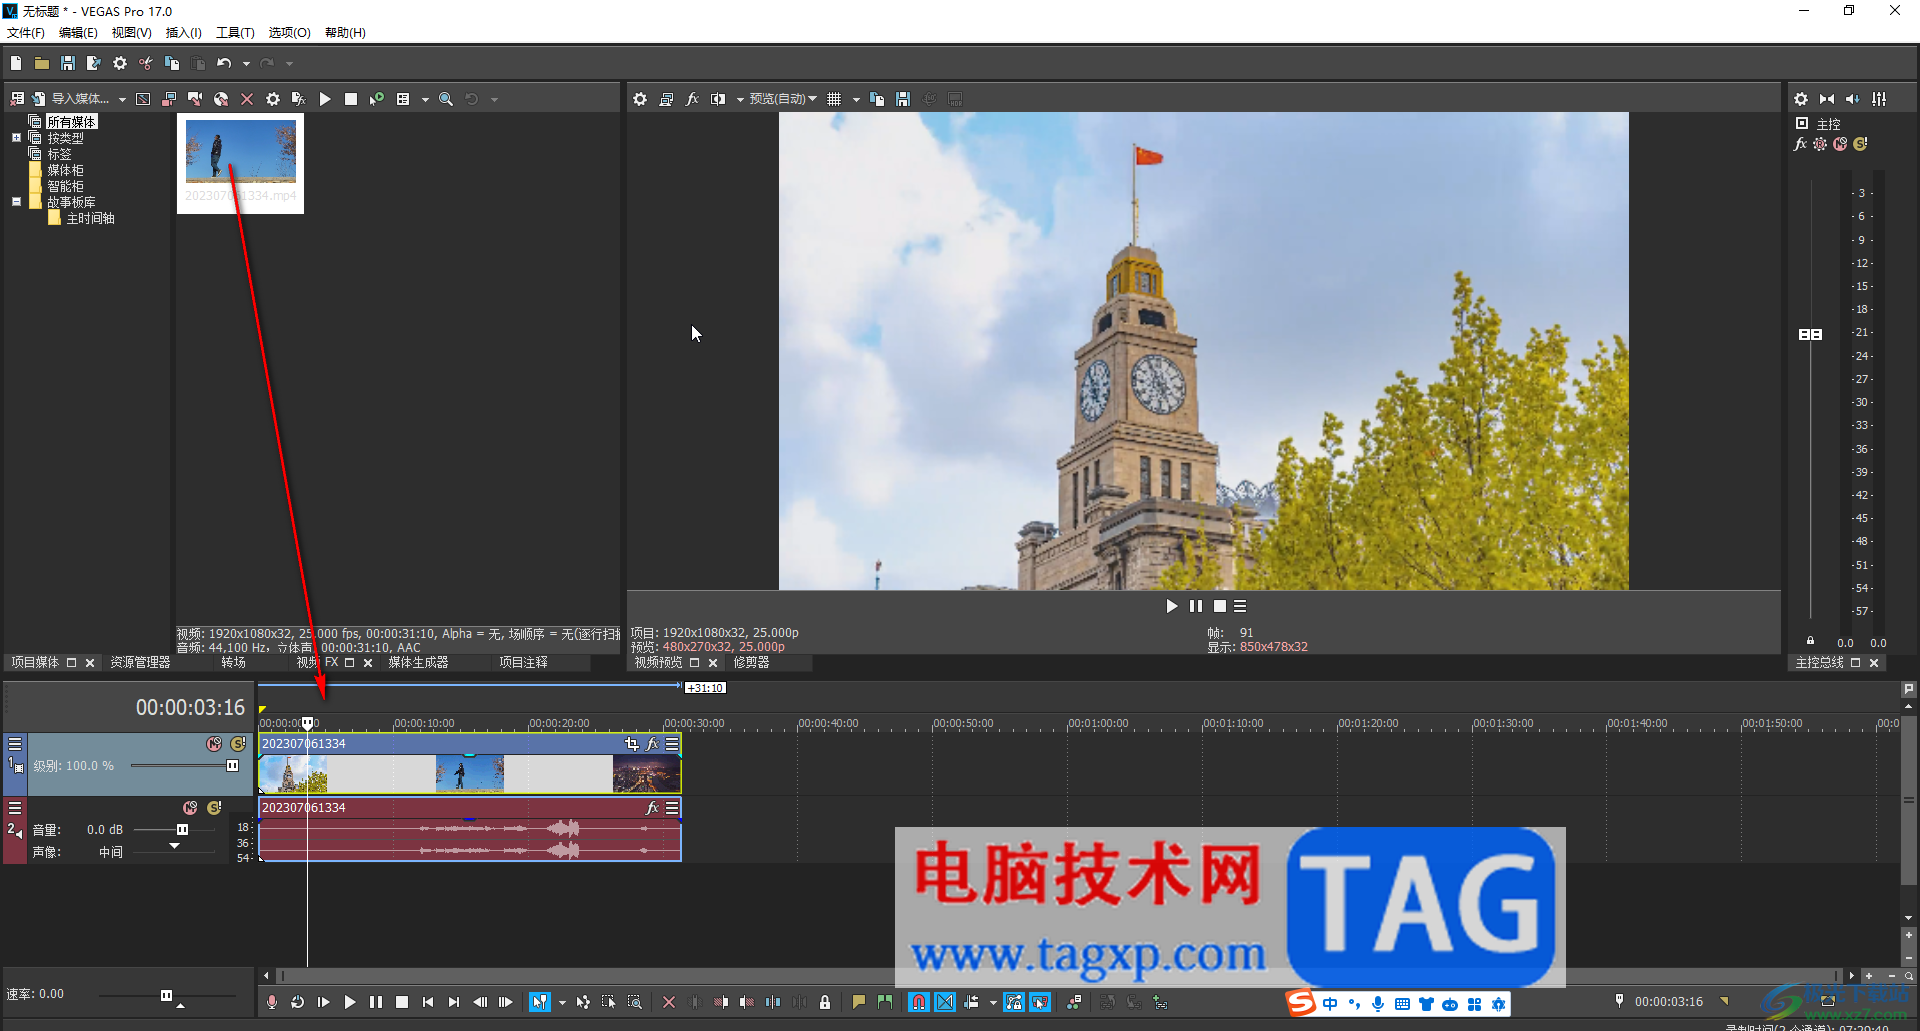Solo the audio track 2

[214, 808]
